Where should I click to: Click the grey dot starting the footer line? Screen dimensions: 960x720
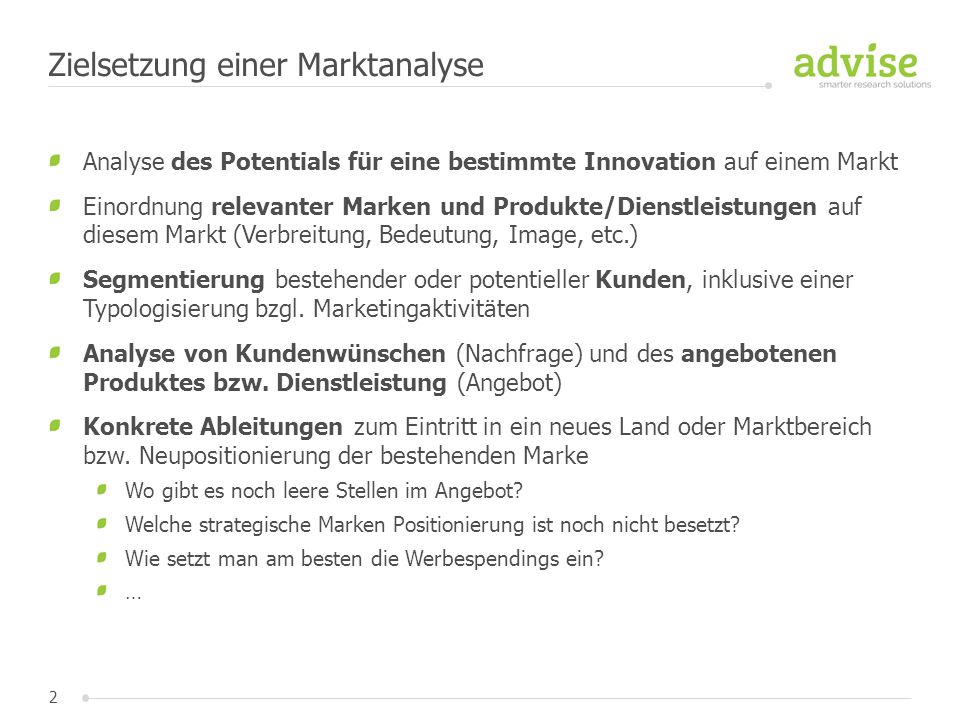tap(86, 698)
